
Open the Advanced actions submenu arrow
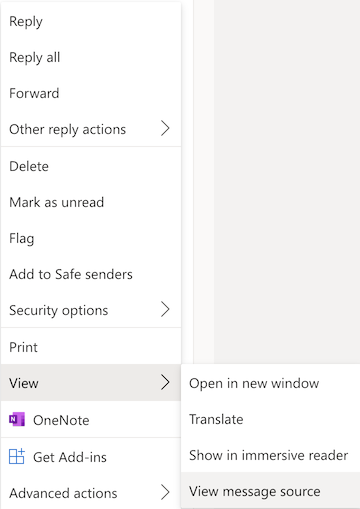165,492
